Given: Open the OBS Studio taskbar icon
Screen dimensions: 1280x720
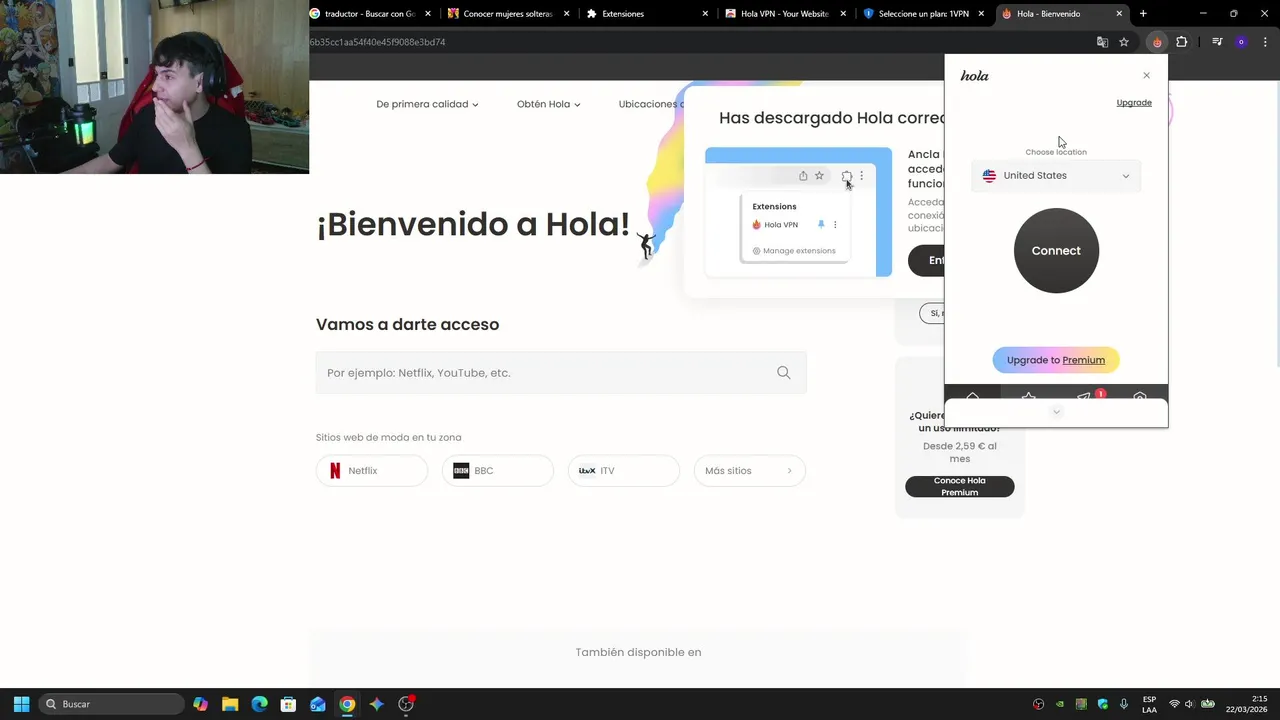Looking at the screenshot, I should coord(406,704).
